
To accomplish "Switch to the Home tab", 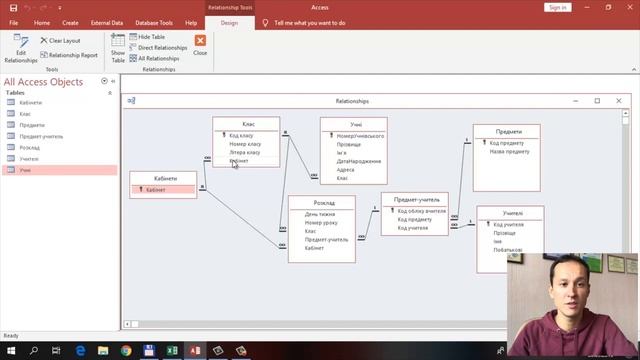I will (42, 23).
